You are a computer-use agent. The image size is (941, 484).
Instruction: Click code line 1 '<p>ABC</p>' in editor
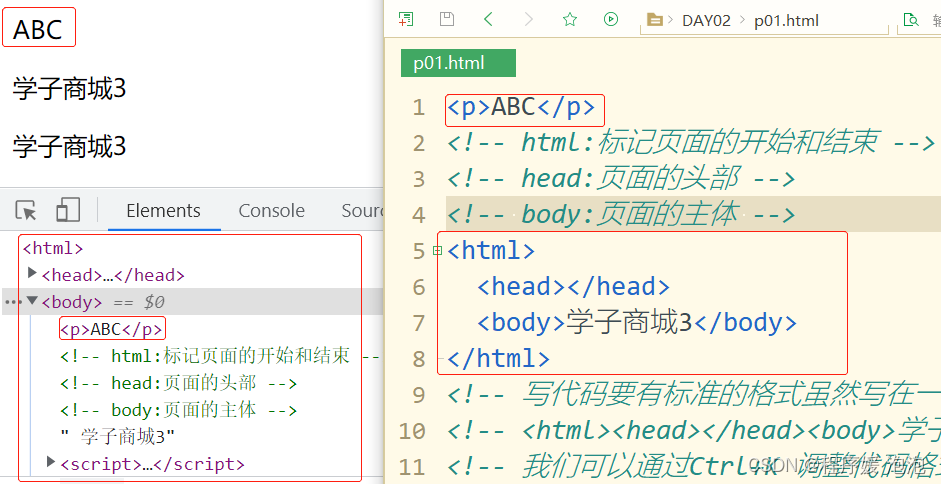click(521, 107)
